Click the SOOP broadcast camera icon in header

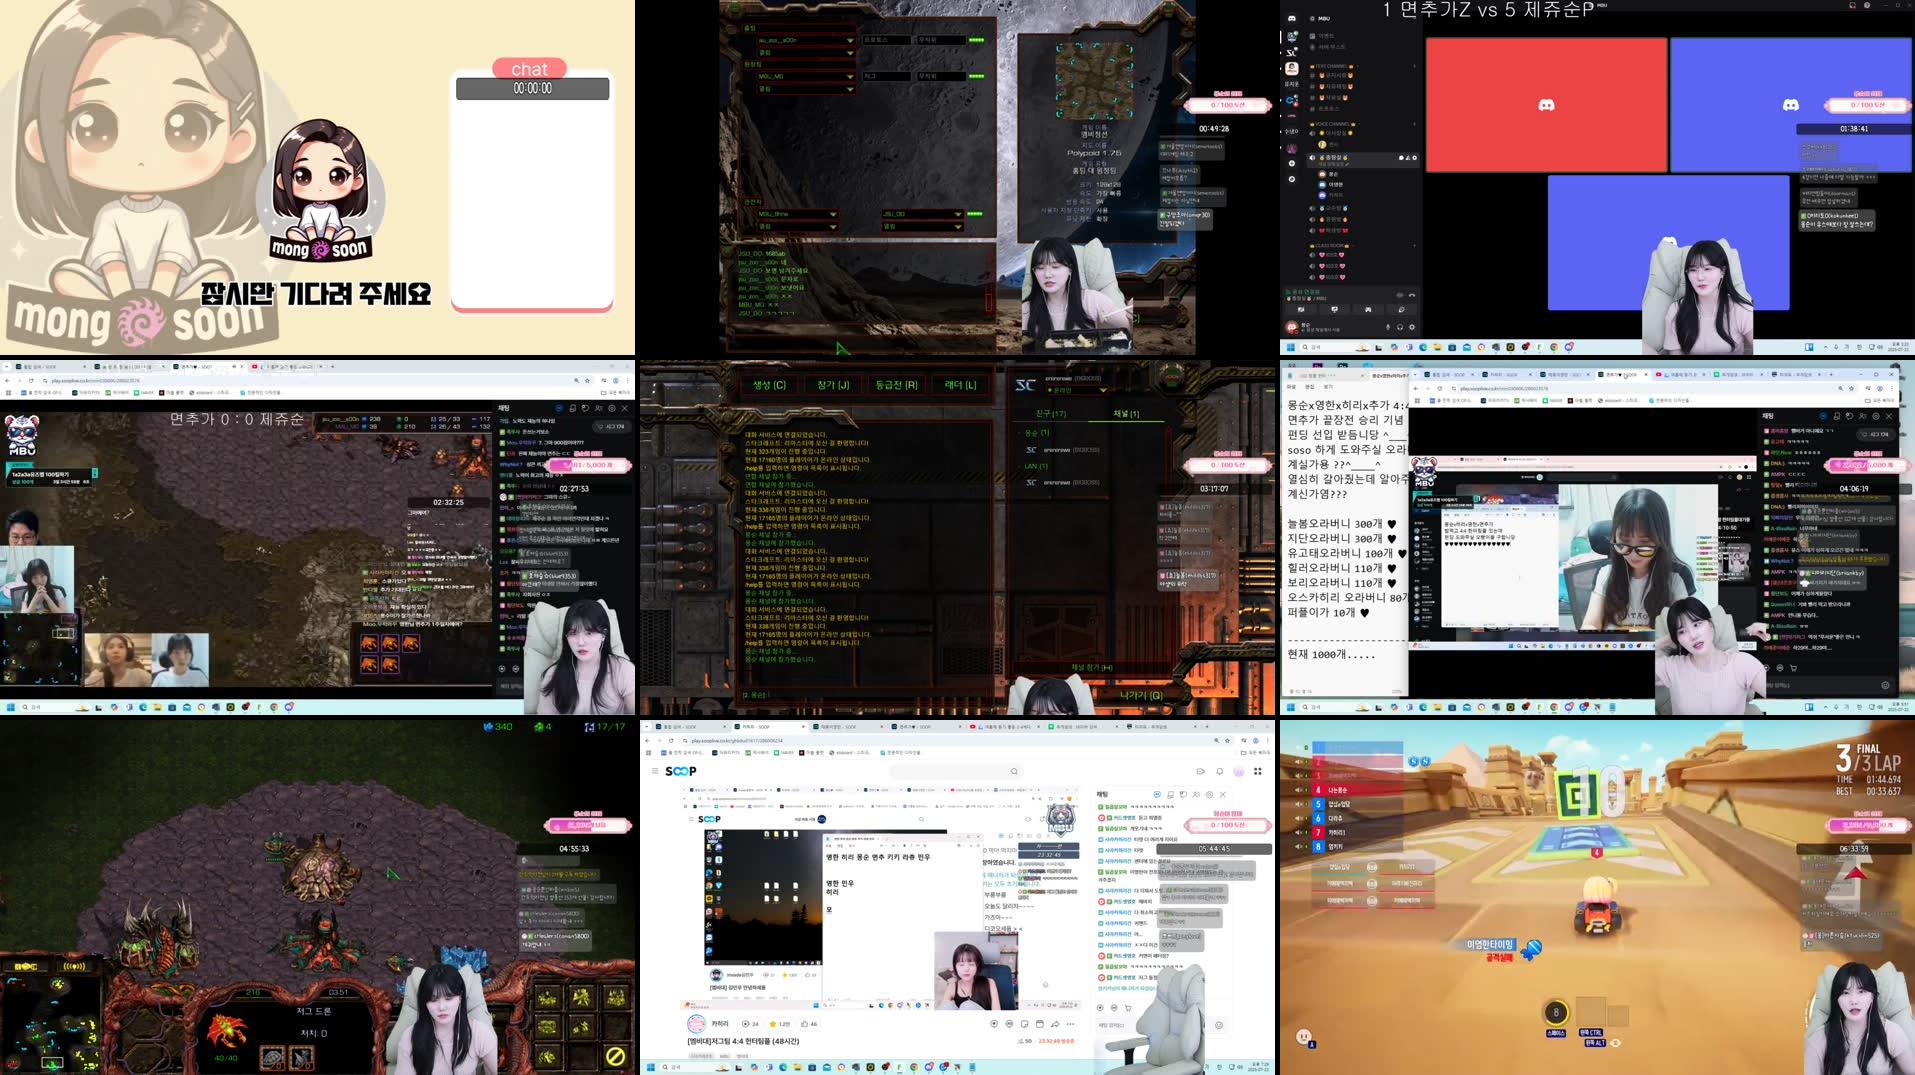coord(1200,771)
